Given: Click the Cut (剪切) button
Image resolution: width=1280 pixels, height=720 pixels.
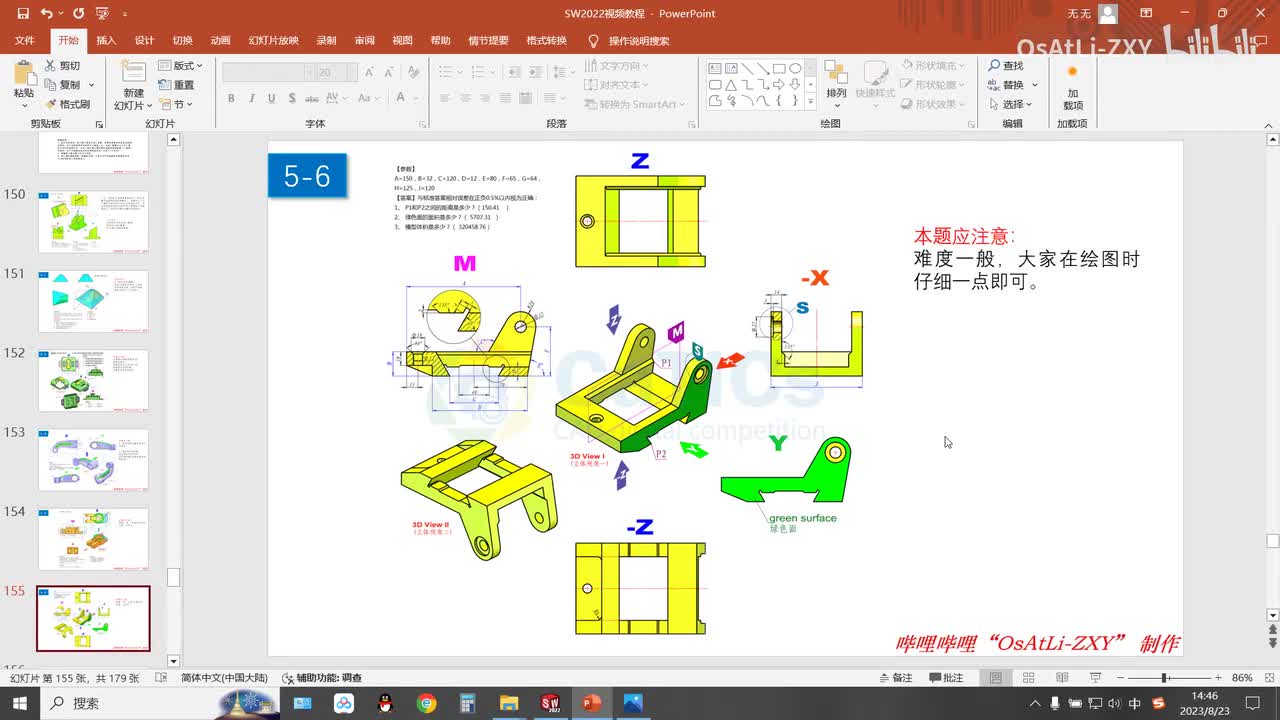Looking at the screenshot, I should tap(63, 66).
